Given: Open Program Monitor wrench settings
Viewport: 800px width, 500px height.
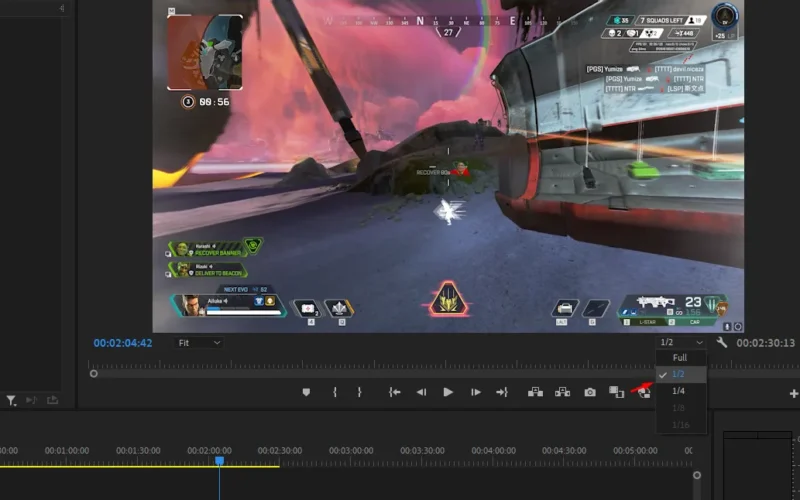Looking at the screenshot, I should pos(721,342).
